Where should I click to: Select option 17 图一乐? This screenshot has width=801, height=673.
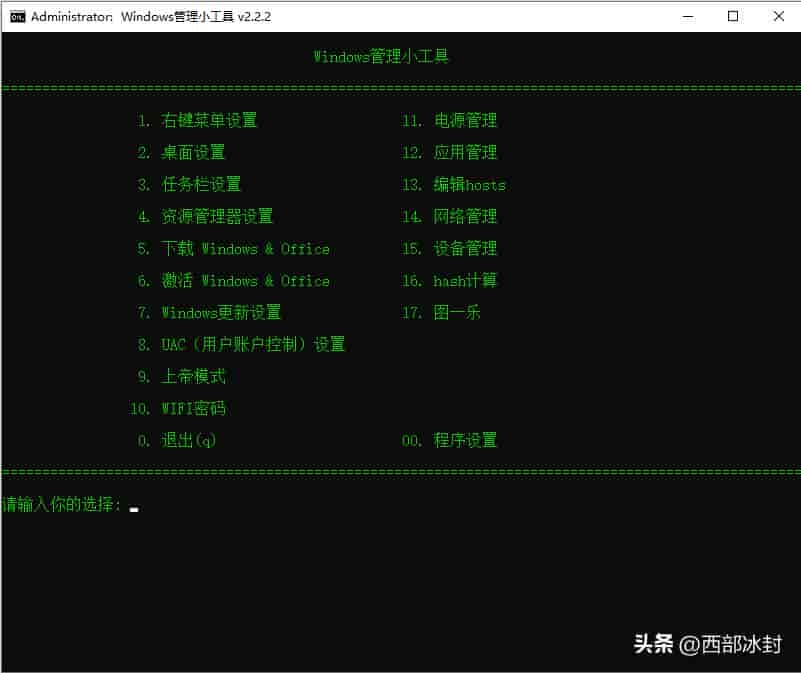coord(441,312)
